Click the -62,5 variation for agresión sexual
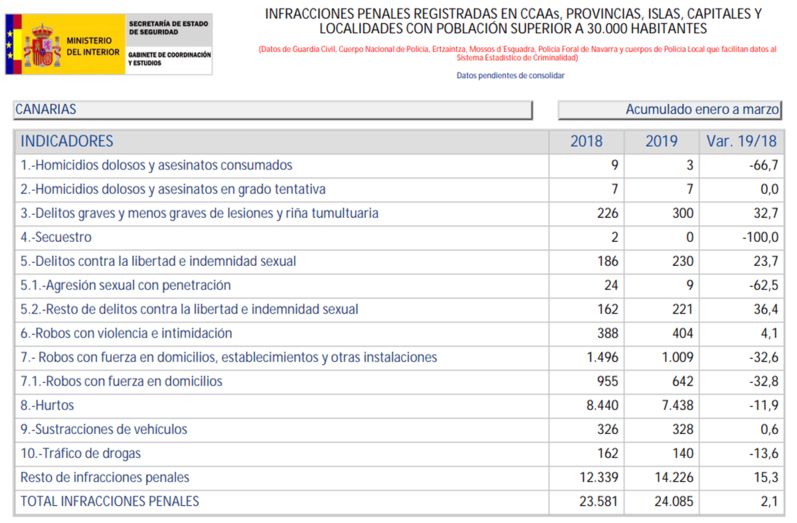Viewport: 797px width, 523px height. point(763,286)
